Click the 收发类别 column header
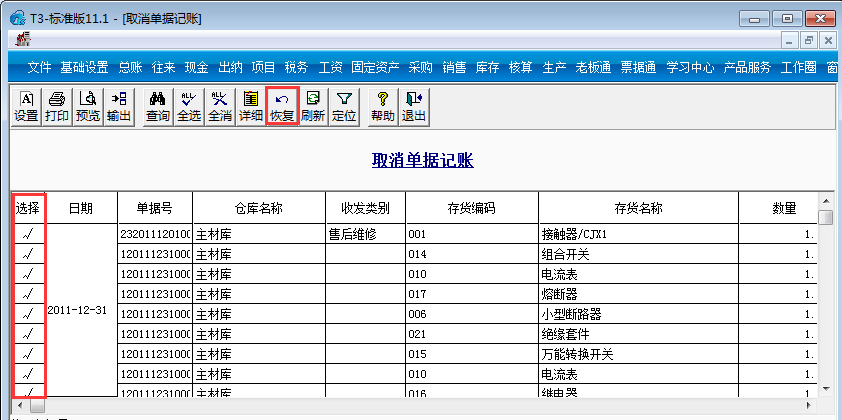Screen dimensions: 842x420 365,208
